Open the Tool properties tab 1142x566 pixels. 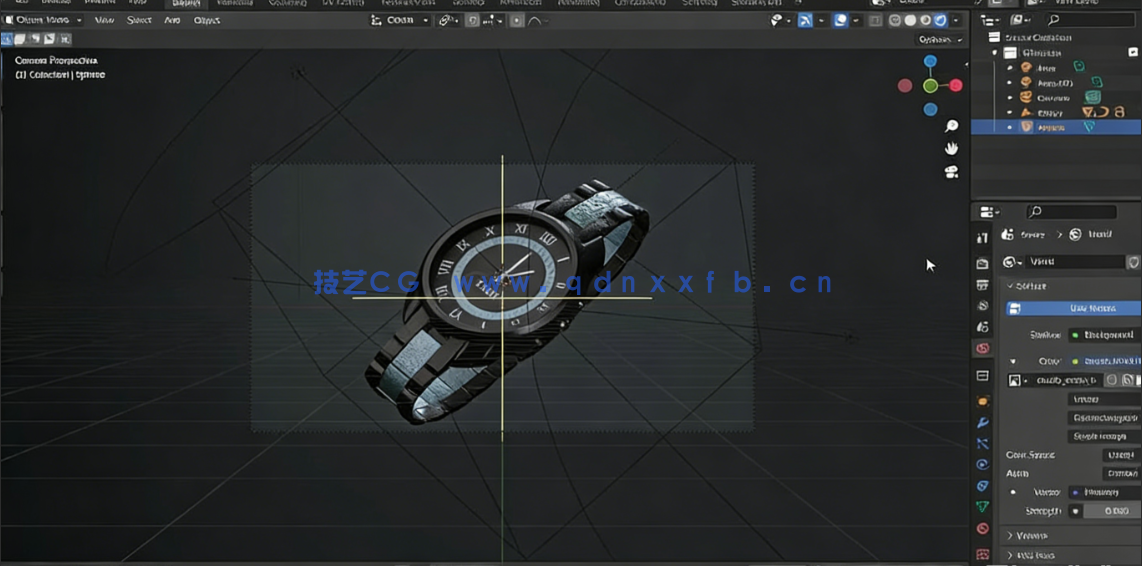982,238
